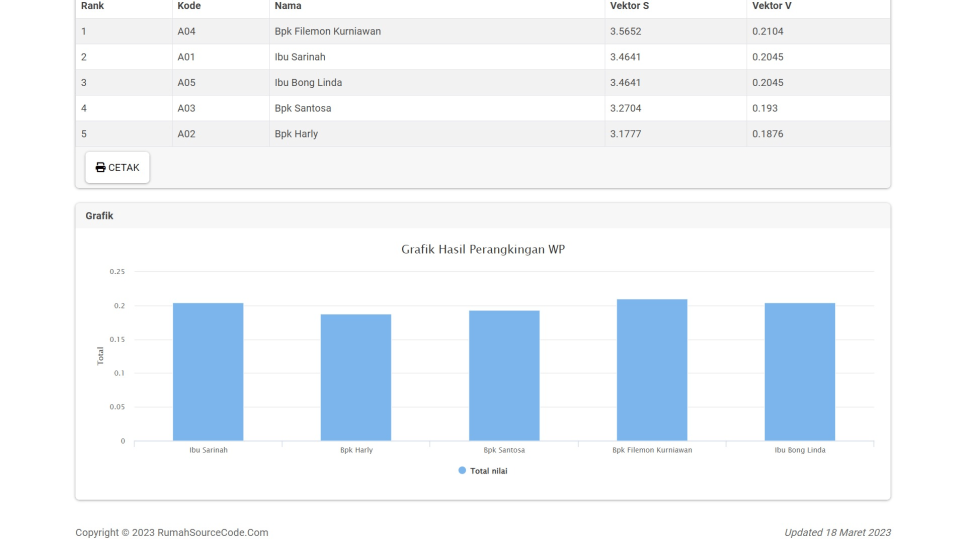Toggle the Total nilai legend label
This screenshot has height=543, width=966.
pos(488,471)
